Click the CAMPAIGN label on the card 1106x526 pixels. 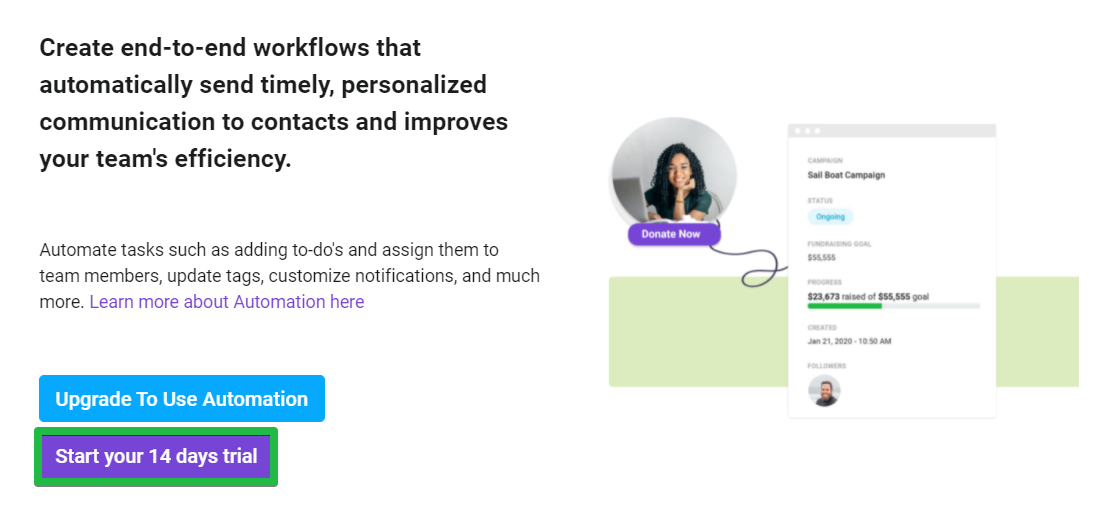pyautogui.click(x=825, y=161)
